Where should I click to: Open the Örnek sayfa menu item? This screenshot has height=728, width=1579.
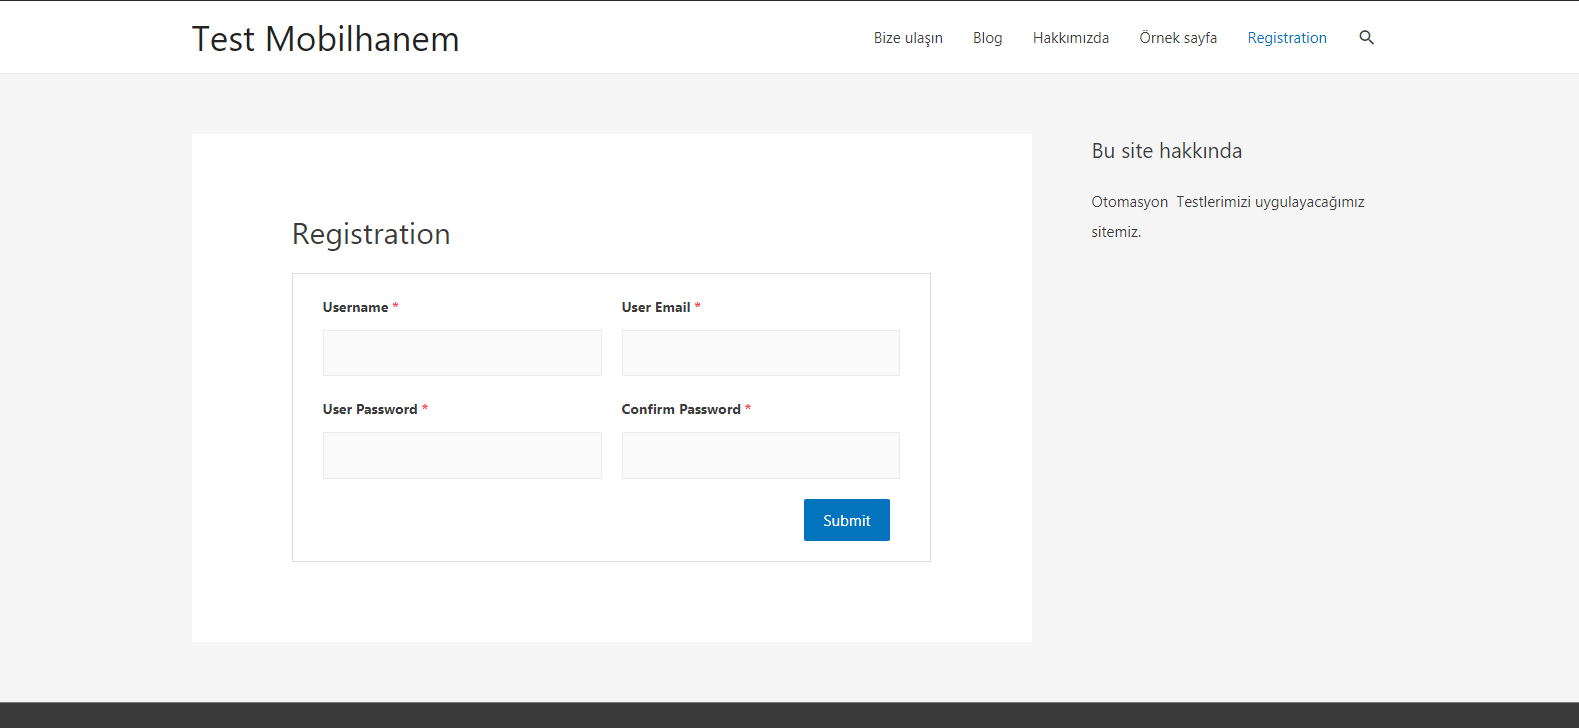1178,38
